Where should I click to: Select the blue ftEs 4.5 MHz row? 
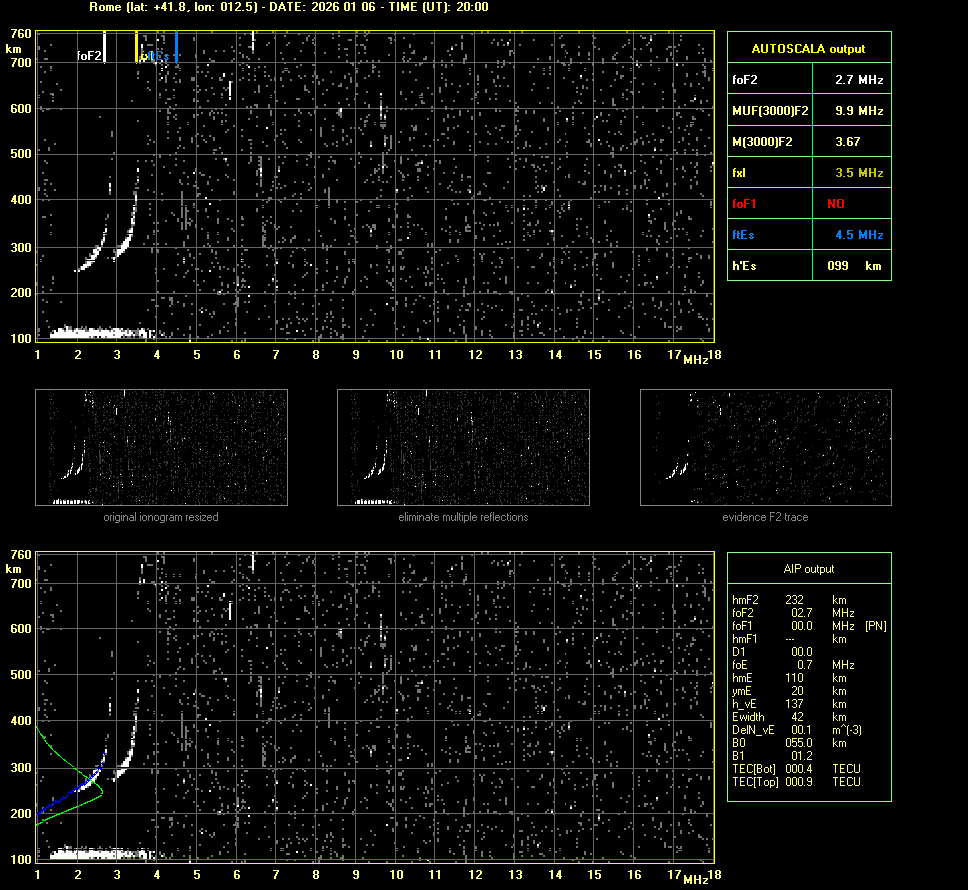pos(808,235)
